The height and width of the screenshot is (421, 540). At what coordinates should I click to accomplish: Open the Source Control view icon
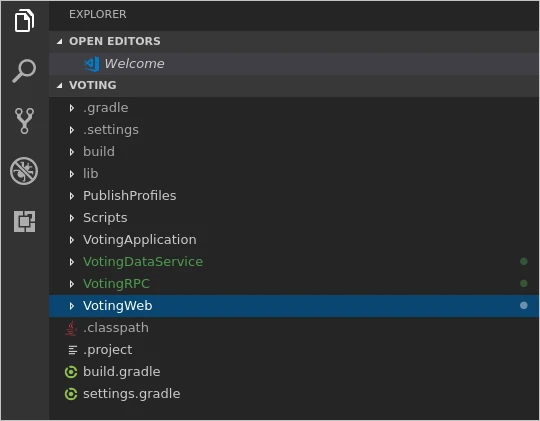click(24, 121)
